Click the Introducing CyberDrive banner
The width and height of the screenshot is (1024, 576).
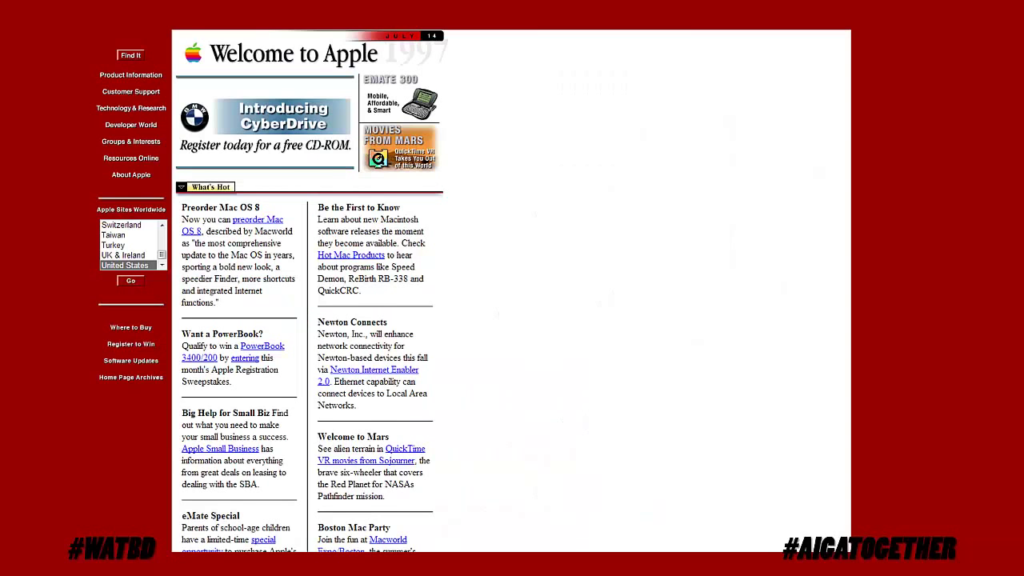282,116
